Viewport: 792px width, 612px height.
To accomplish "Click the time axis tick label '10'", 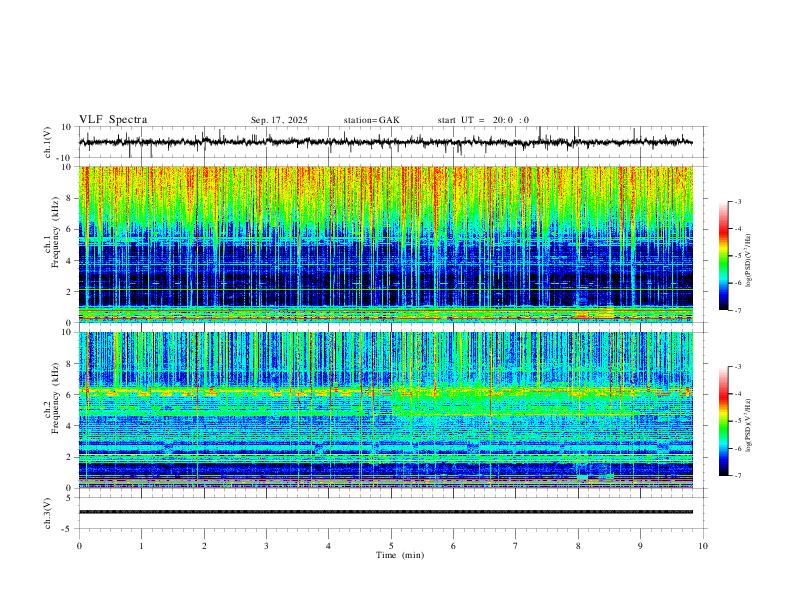I will click(703, 546).
